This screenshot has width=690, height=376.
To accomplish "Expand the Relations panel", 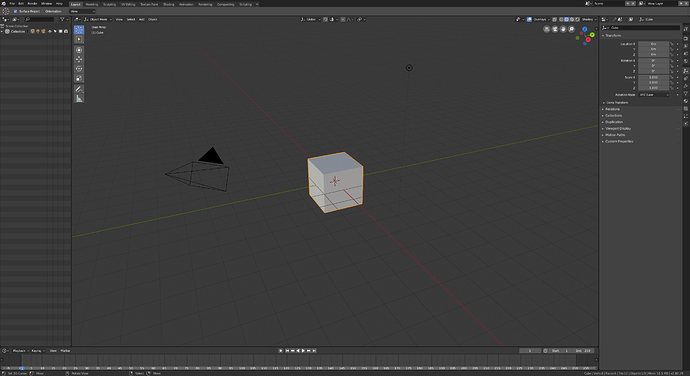I will pos(612,109).
